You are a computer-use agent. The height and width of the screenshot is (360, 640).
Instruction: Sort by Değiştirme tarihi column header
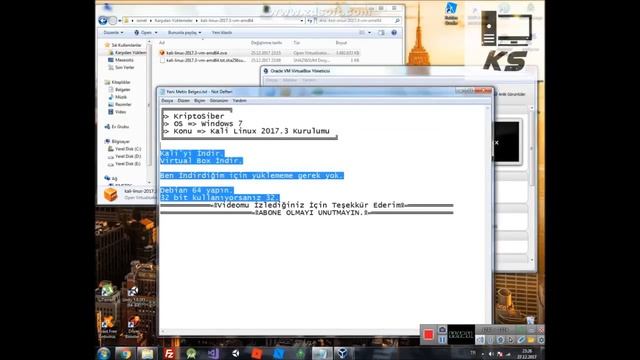pyautogui.click(x=266, y=42)
